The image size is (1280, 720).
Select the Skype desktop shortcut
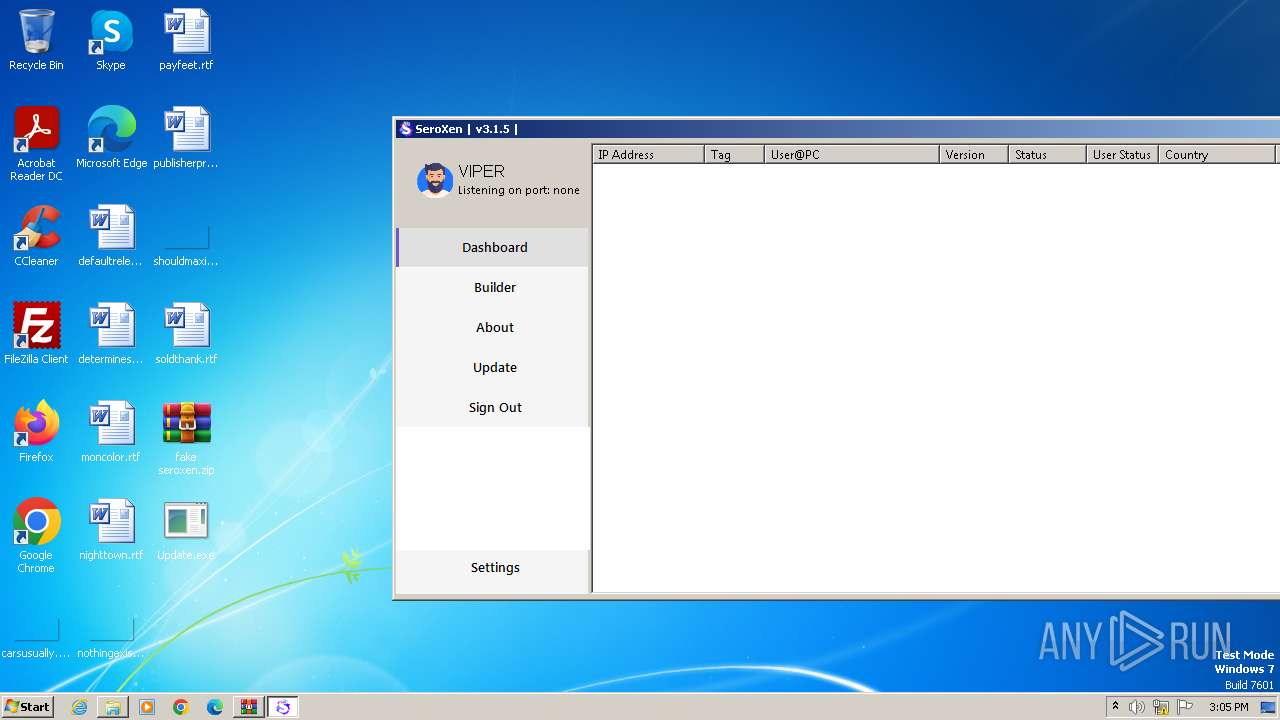[x=111, y=40]
